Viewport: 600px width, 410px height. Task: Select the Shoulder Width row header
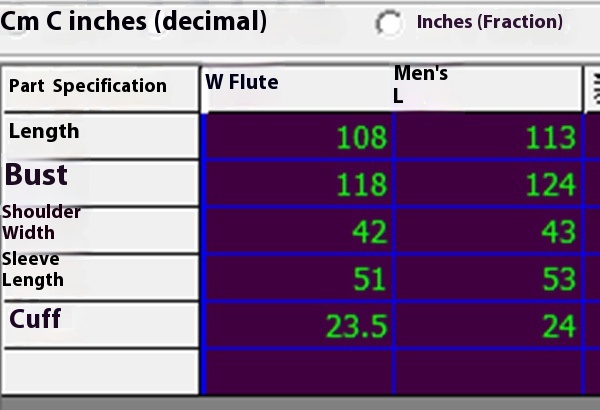pos(100,230)
